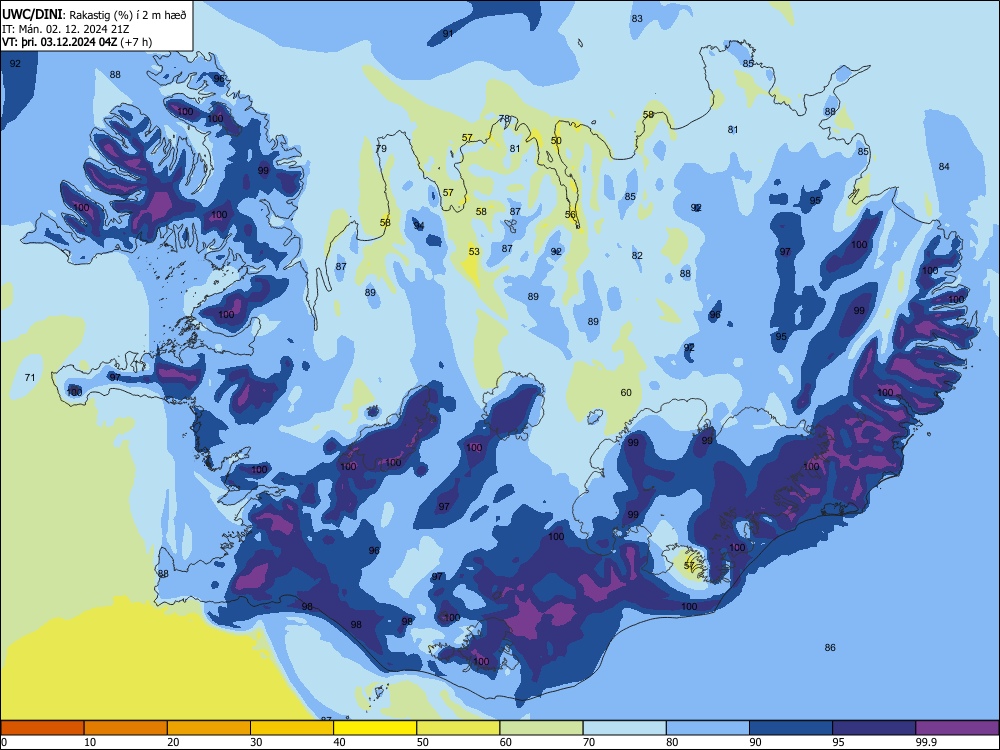The height and width of the screenshot is (750, 1000).
Task: Click the dark orange 0–10 legend swatch
Action: 43,728
